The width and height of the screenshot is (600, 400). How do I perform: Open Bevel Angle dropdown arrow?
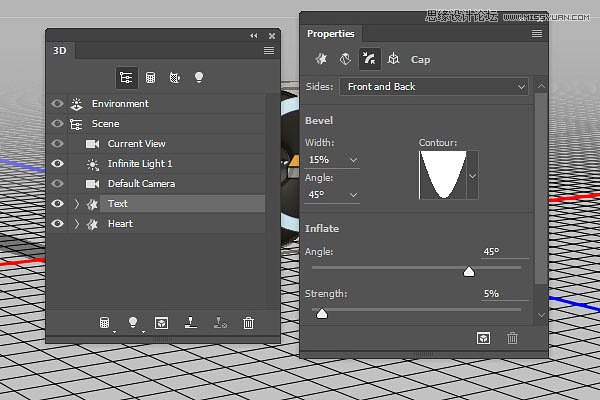coord(354,195)
